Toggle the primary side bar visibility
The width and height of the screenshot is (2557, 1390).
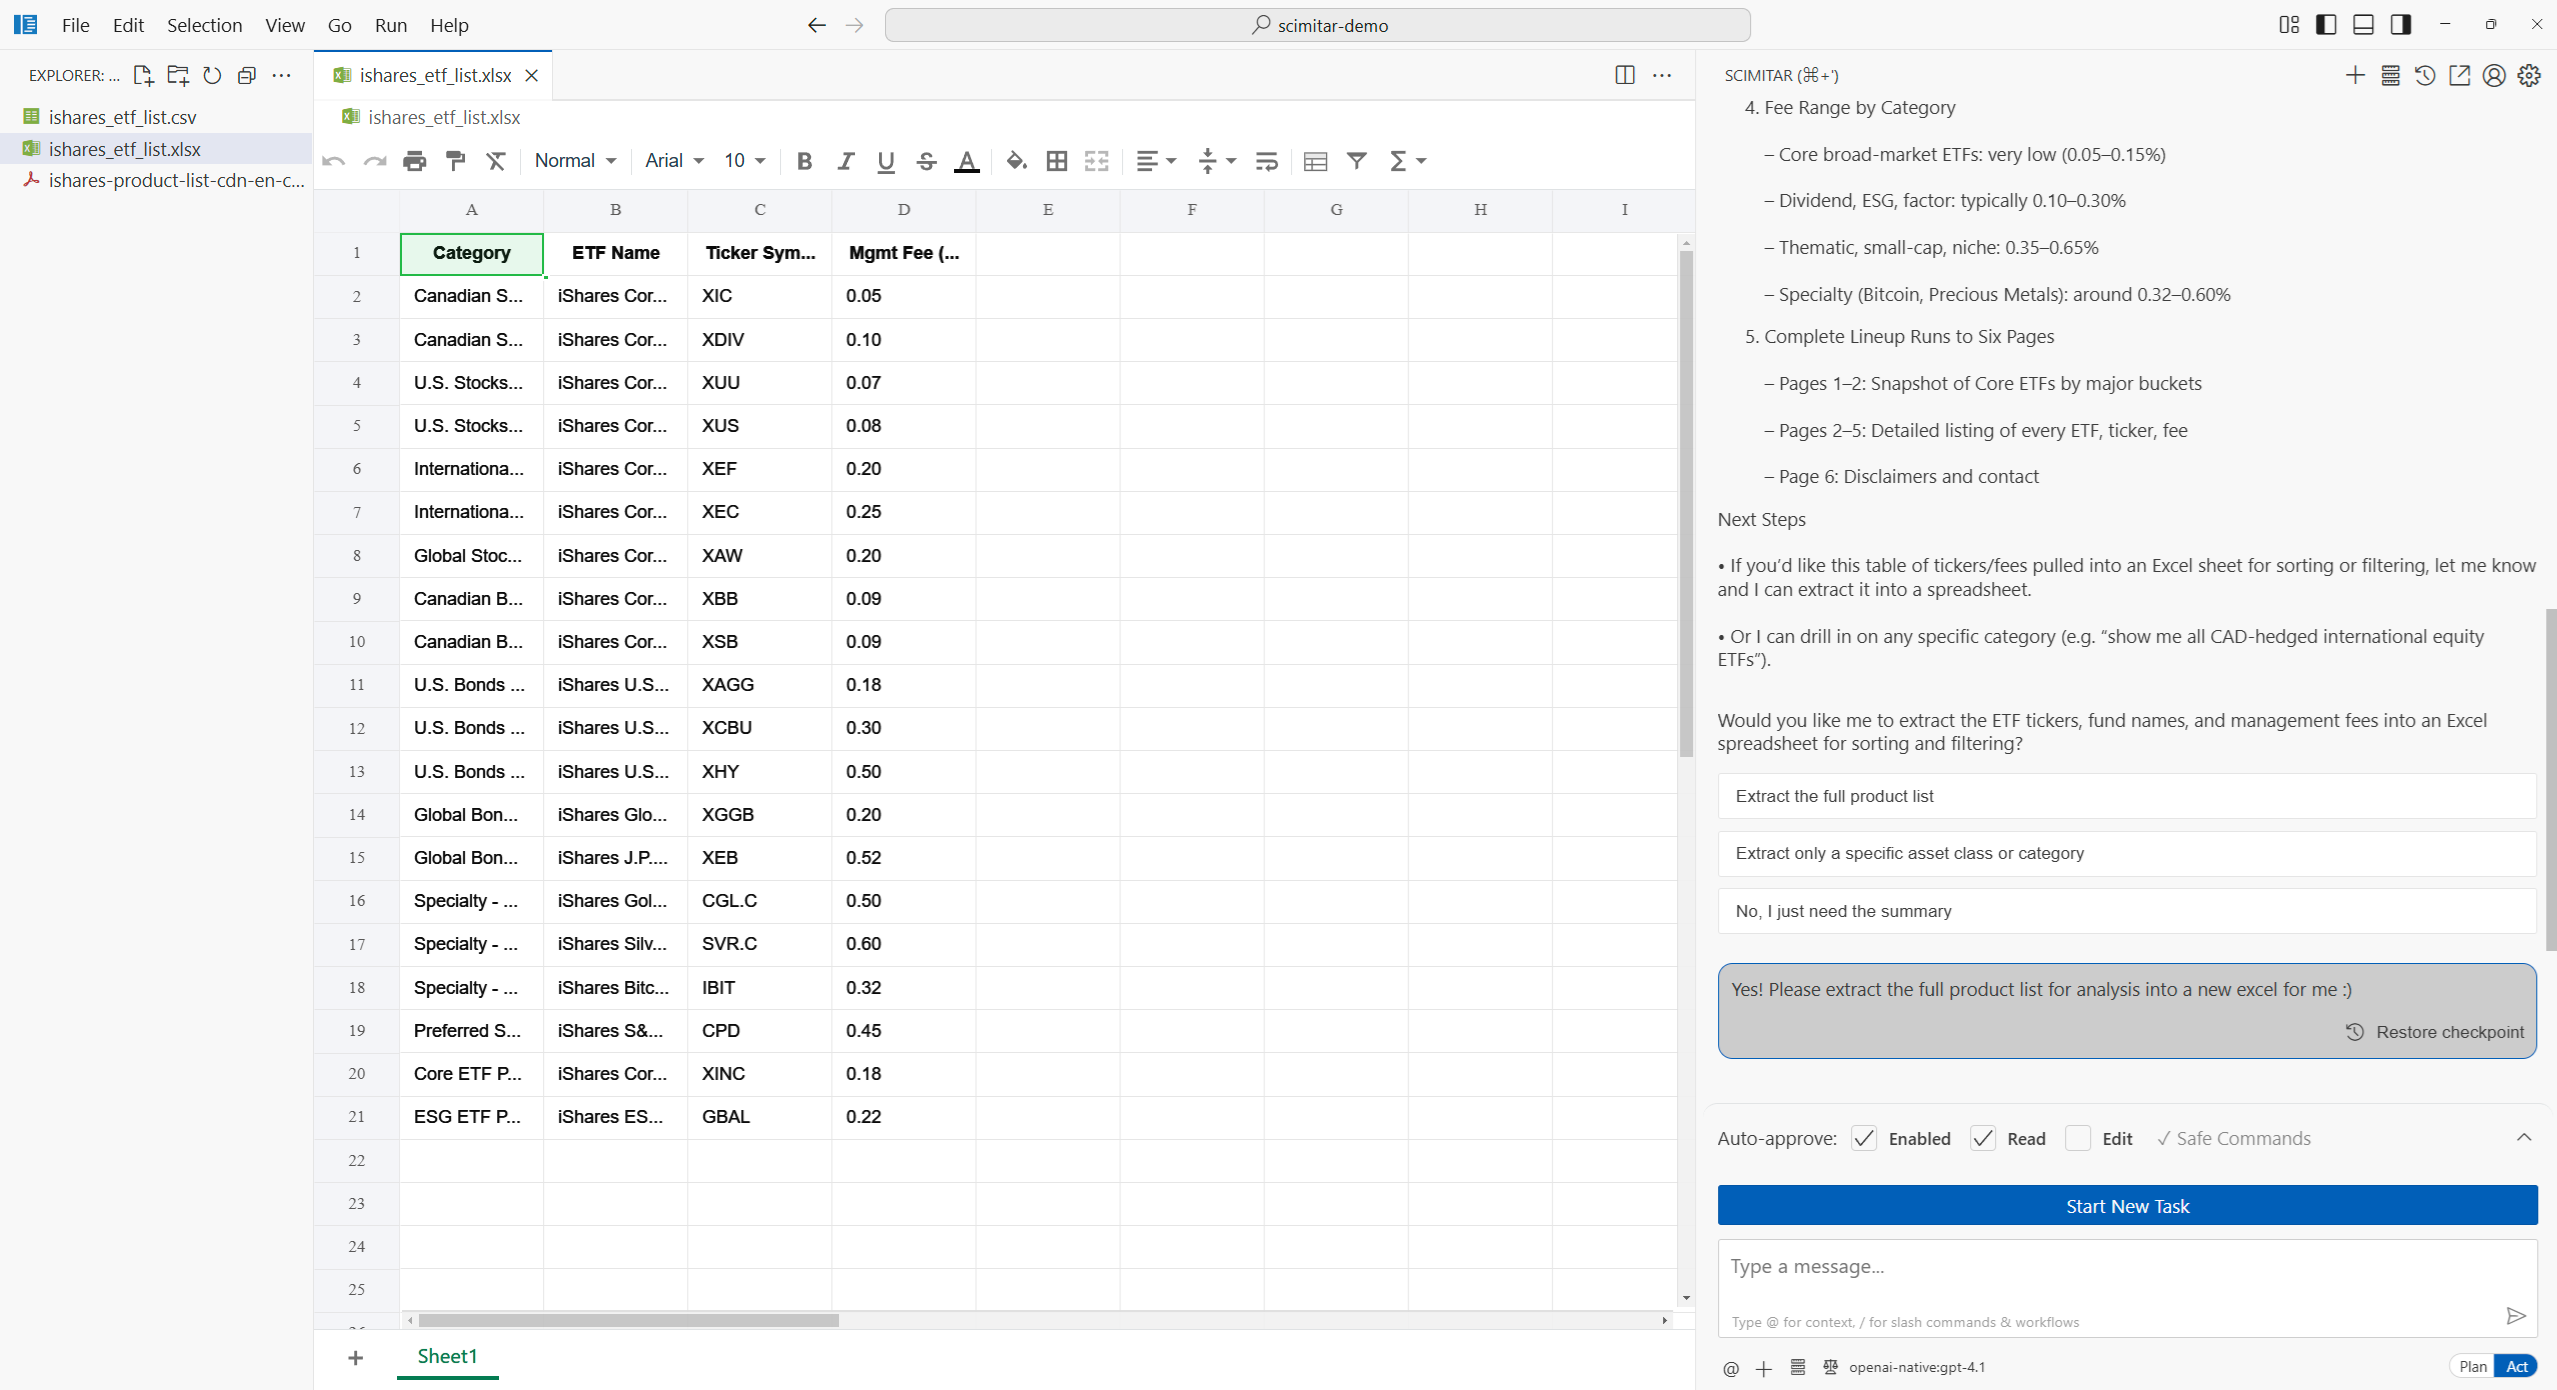(x=2326, y=25)
